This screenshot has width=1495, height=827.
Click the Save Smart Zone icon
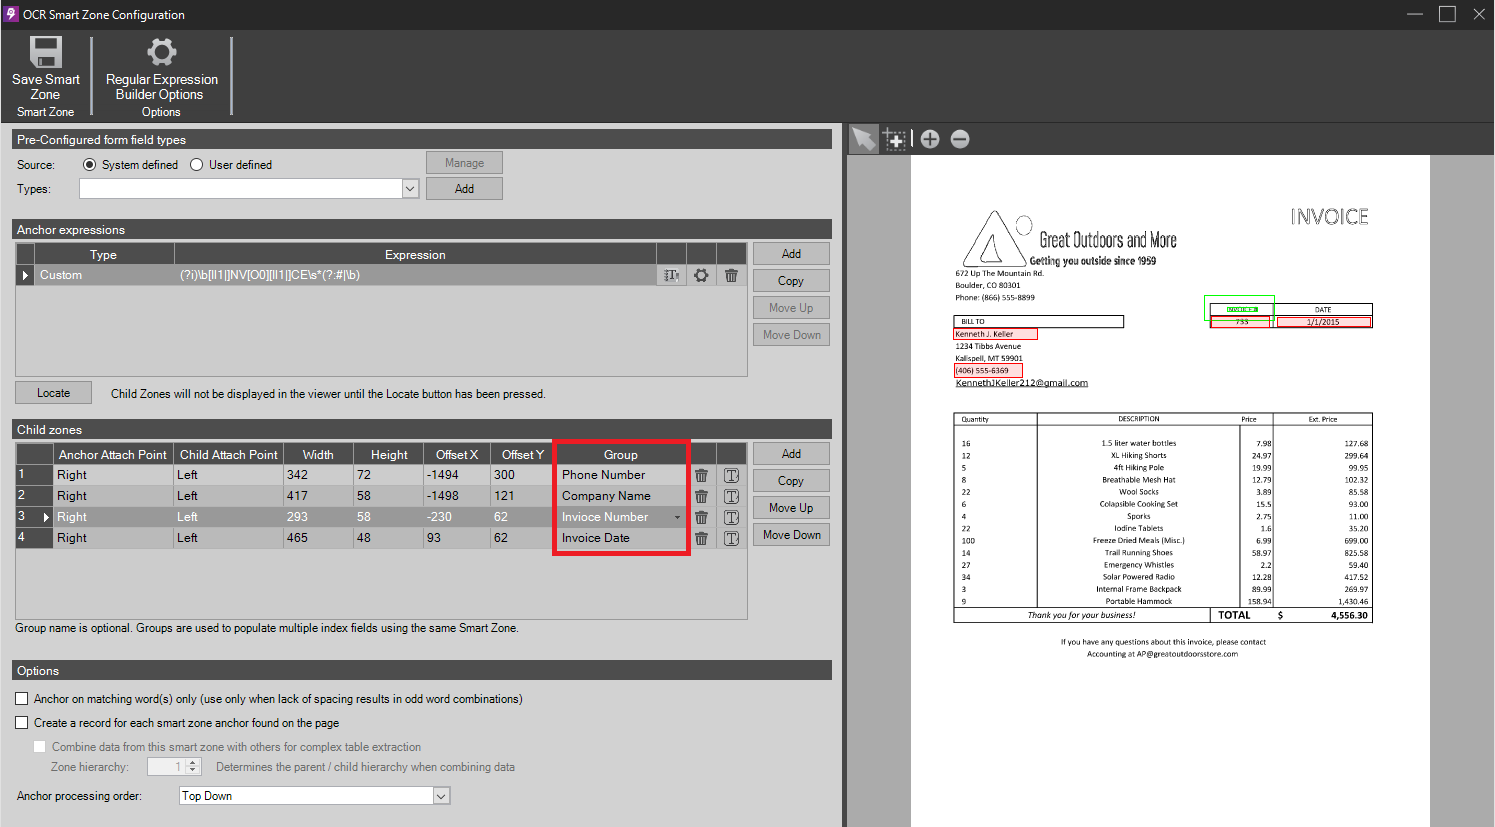pos(46,53)
